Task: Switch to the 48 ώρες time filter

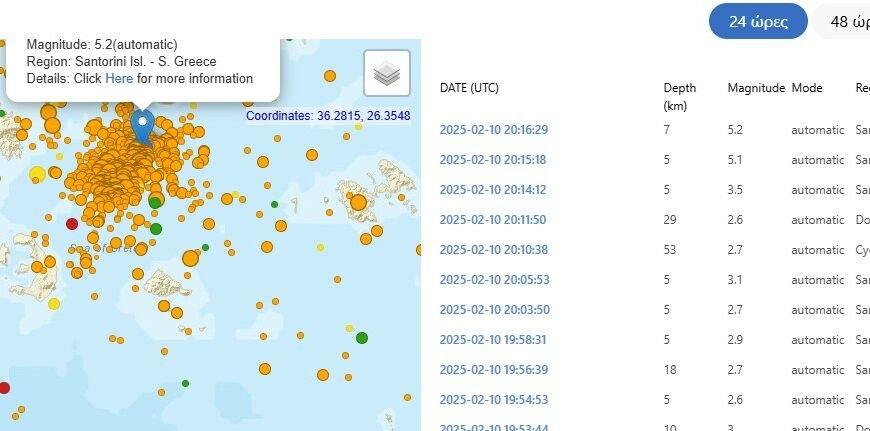Action: (845, 22)
